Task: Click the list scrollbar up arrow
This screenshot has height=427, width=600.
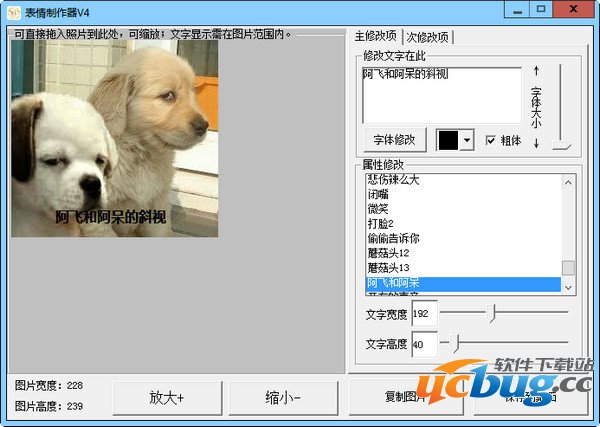Action: click(x=568, y=182)
